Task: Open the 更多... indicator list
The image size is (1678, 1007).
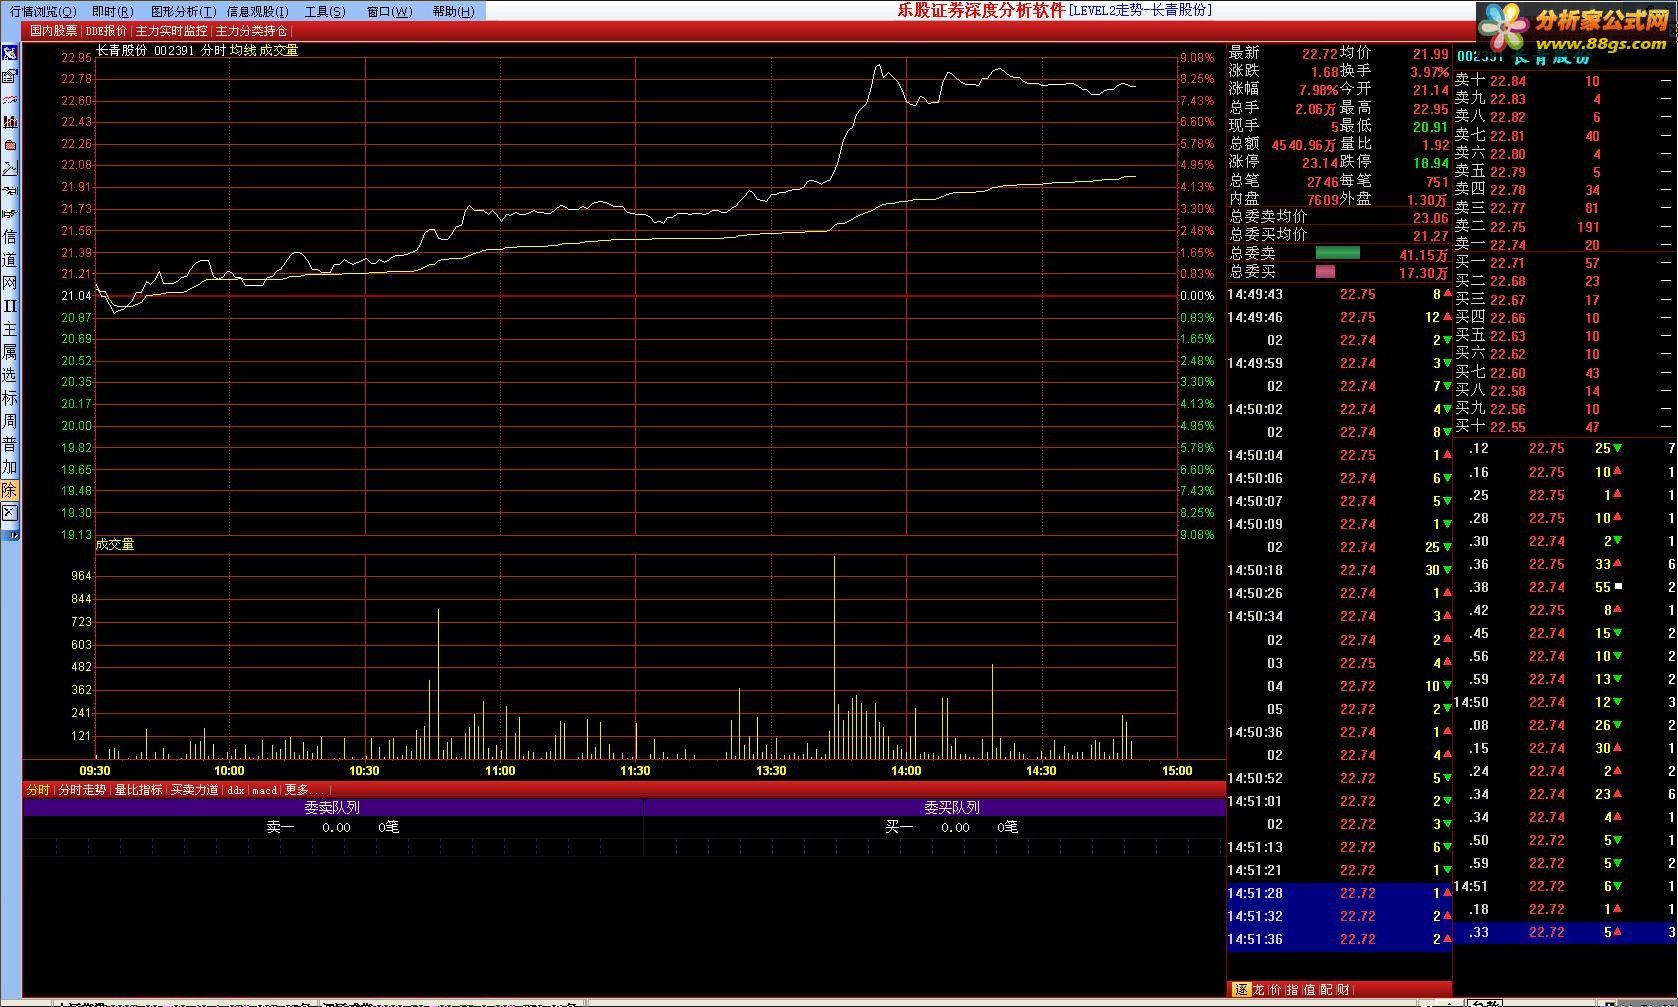Action: pyautogui.click(x=304, y=790)
